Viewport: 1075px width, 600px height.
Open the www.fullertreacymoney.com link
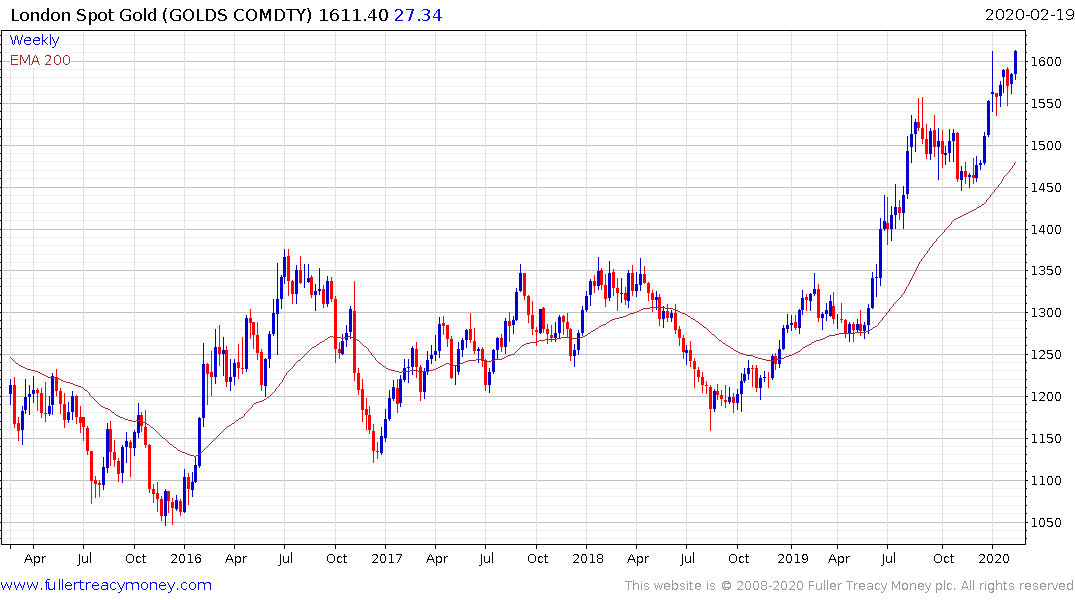click(106, 585)
